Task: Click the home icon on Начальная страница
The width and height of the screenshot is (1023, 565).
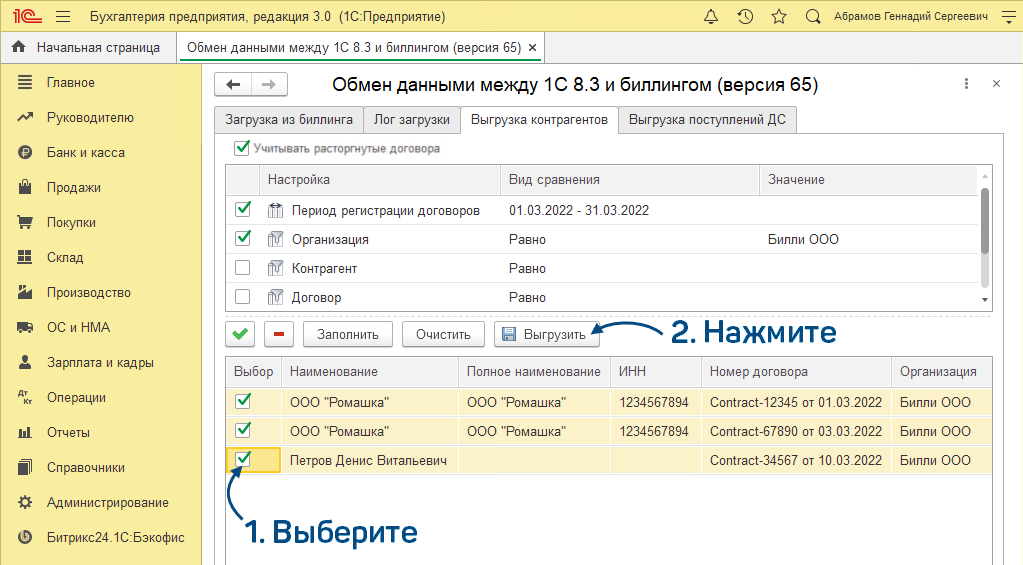Action: pyautogui.click(x=19, y=47)
